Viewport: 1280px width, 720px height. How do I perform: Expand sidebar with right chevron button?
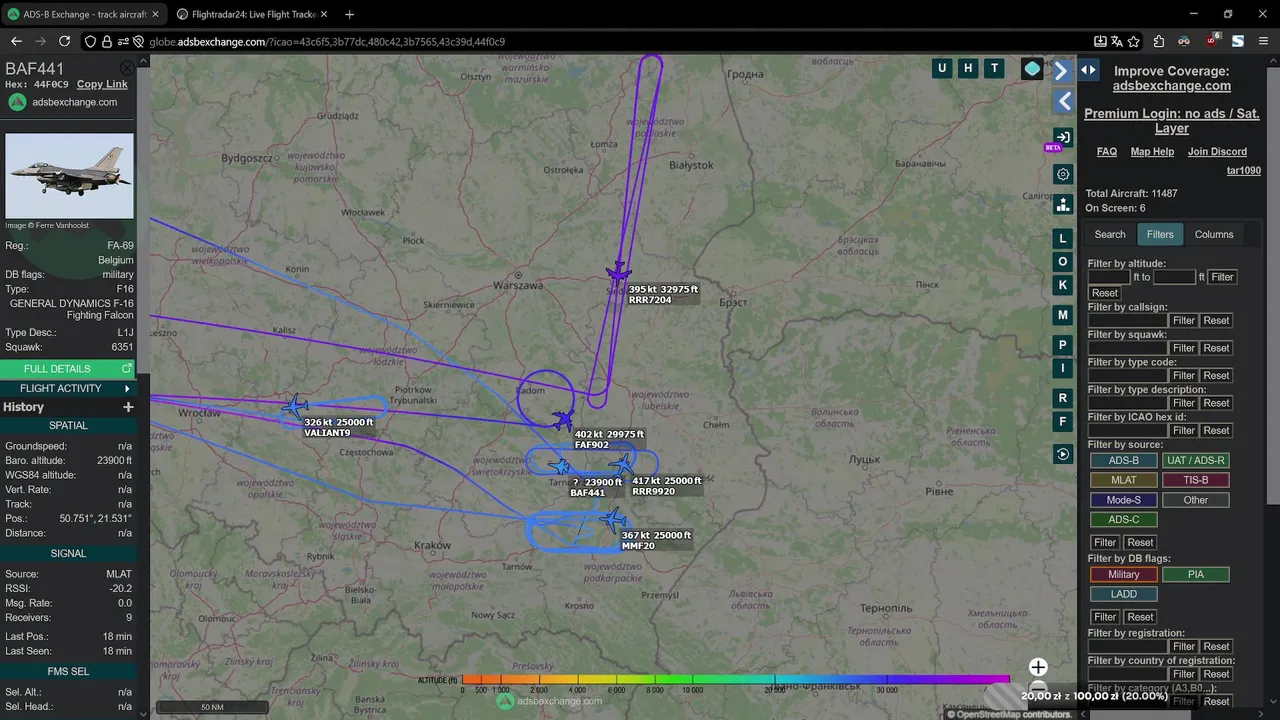[1062, 71]
